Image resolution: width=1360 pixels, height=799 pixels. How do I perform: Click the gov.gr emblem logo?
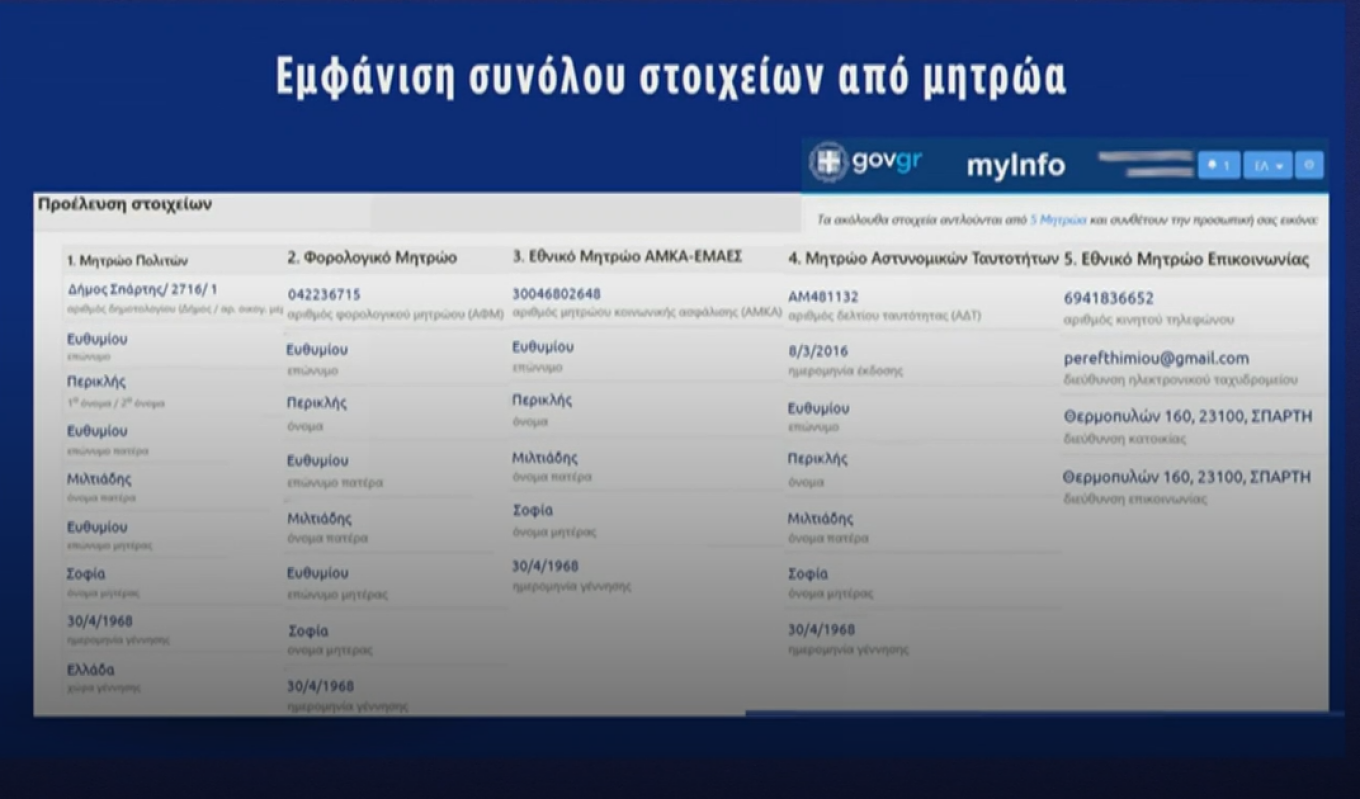tap(828, 163)
